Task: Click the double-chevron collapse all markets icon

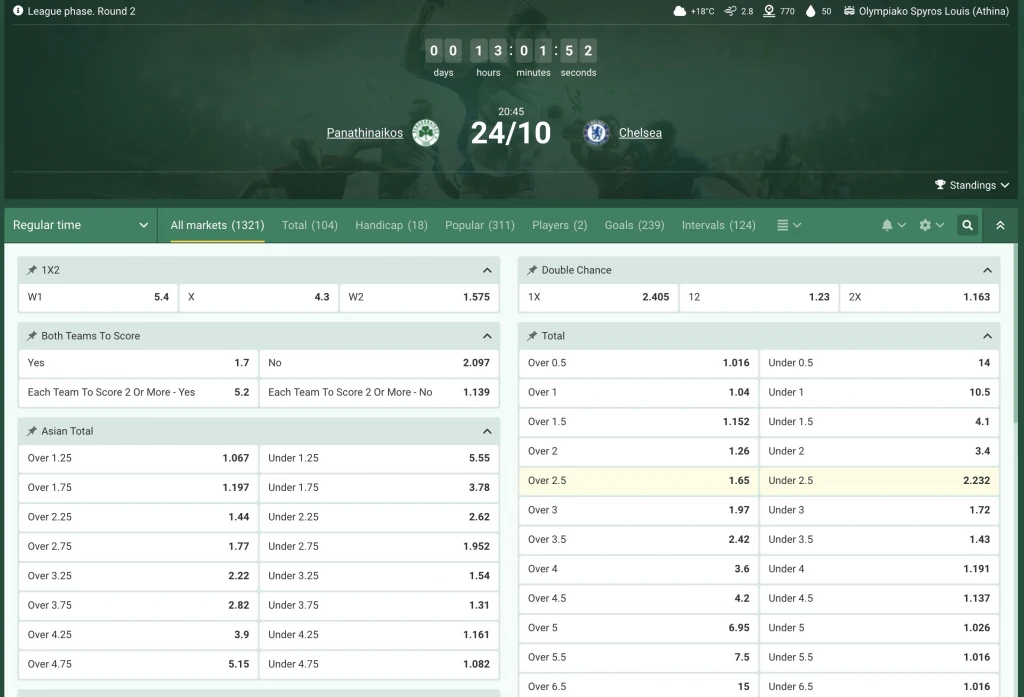Action: [x=1000, y=226]
